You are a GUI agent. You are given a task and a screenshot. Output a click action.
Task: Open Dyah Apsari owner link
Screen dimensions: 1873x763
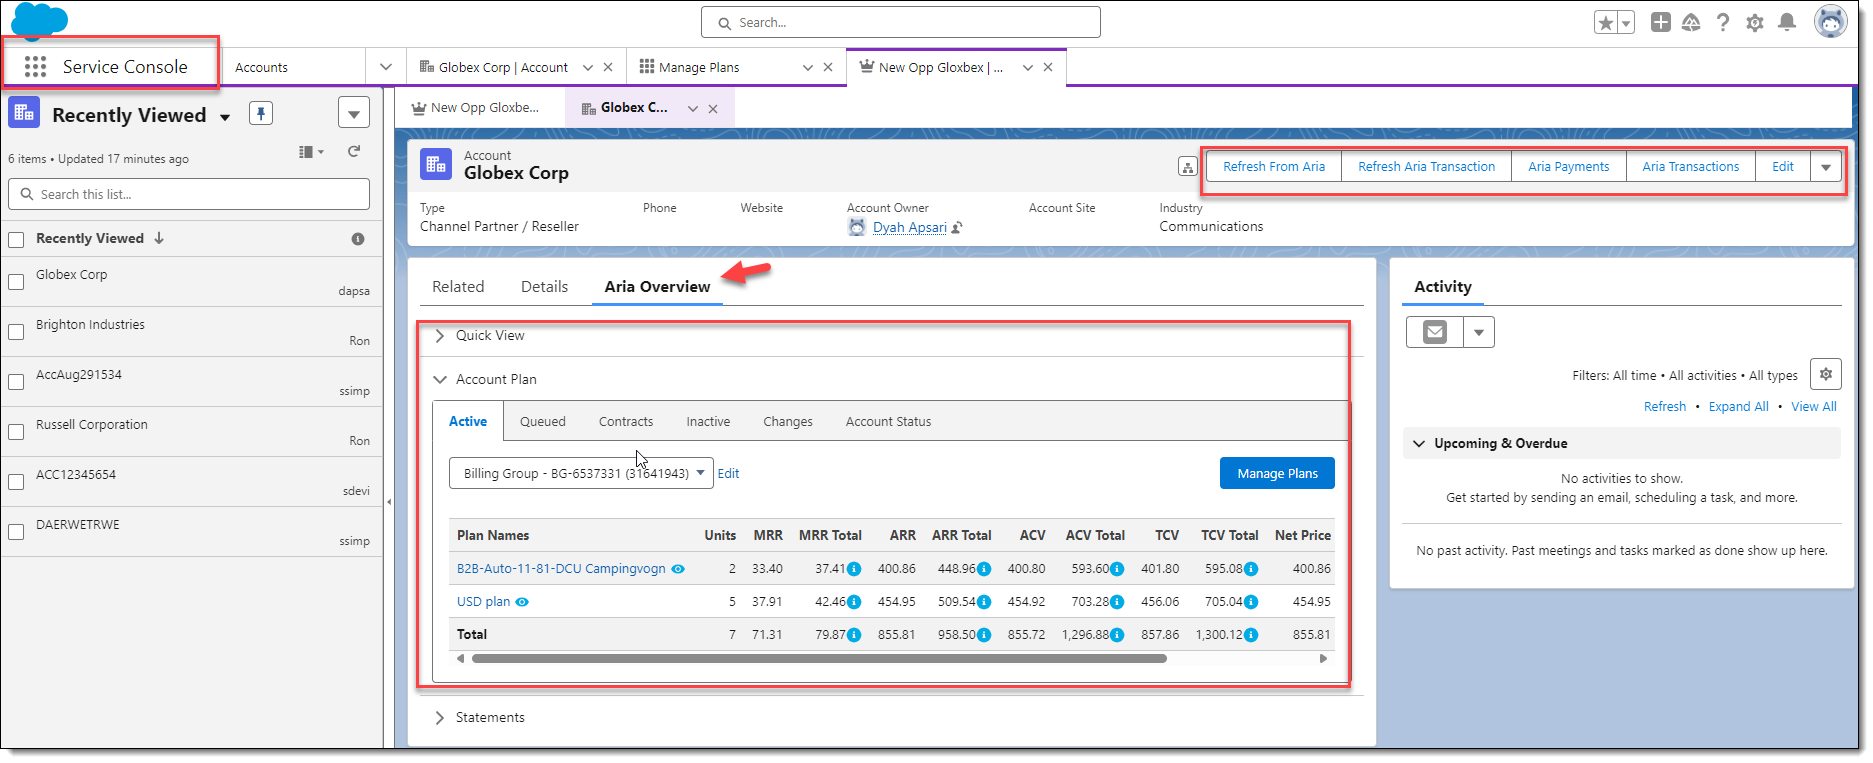coord(910,227)
